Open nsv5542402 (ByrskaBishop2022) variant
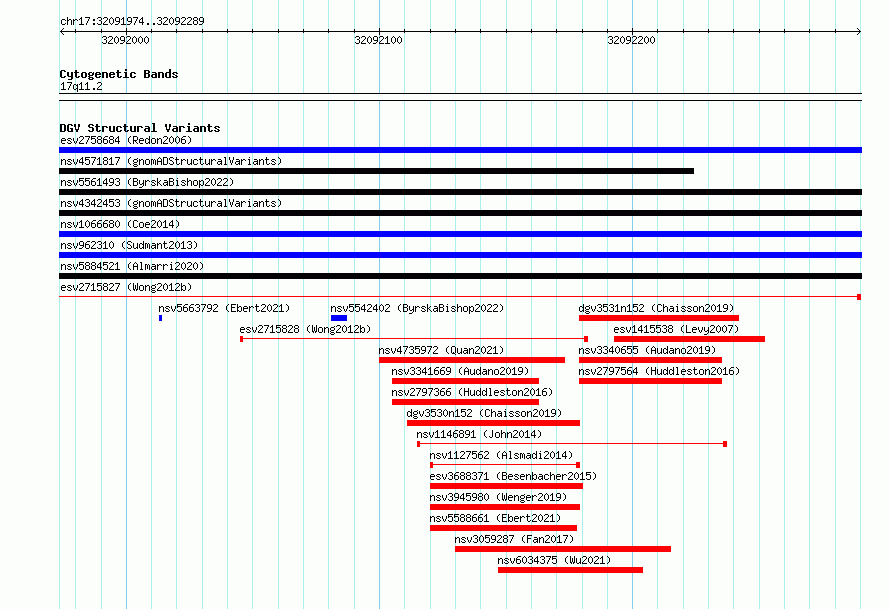 (417, 308)
